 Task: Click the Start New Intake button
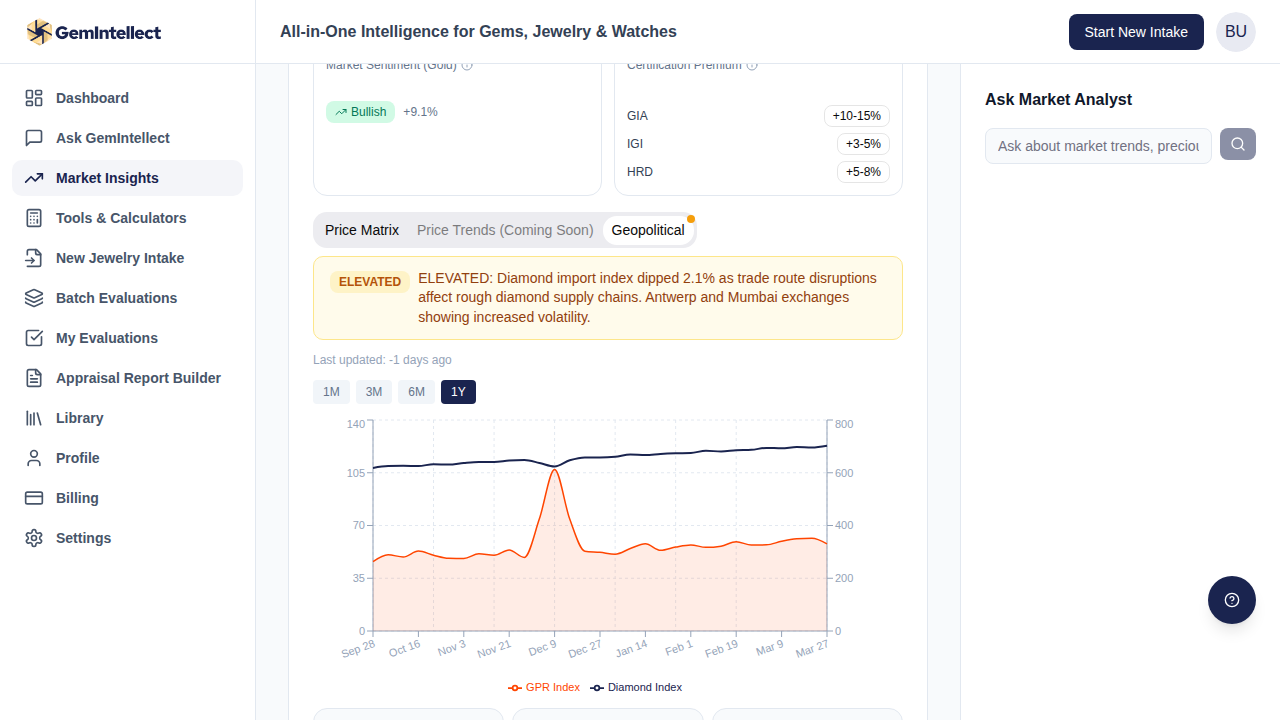click(1136, 32)
